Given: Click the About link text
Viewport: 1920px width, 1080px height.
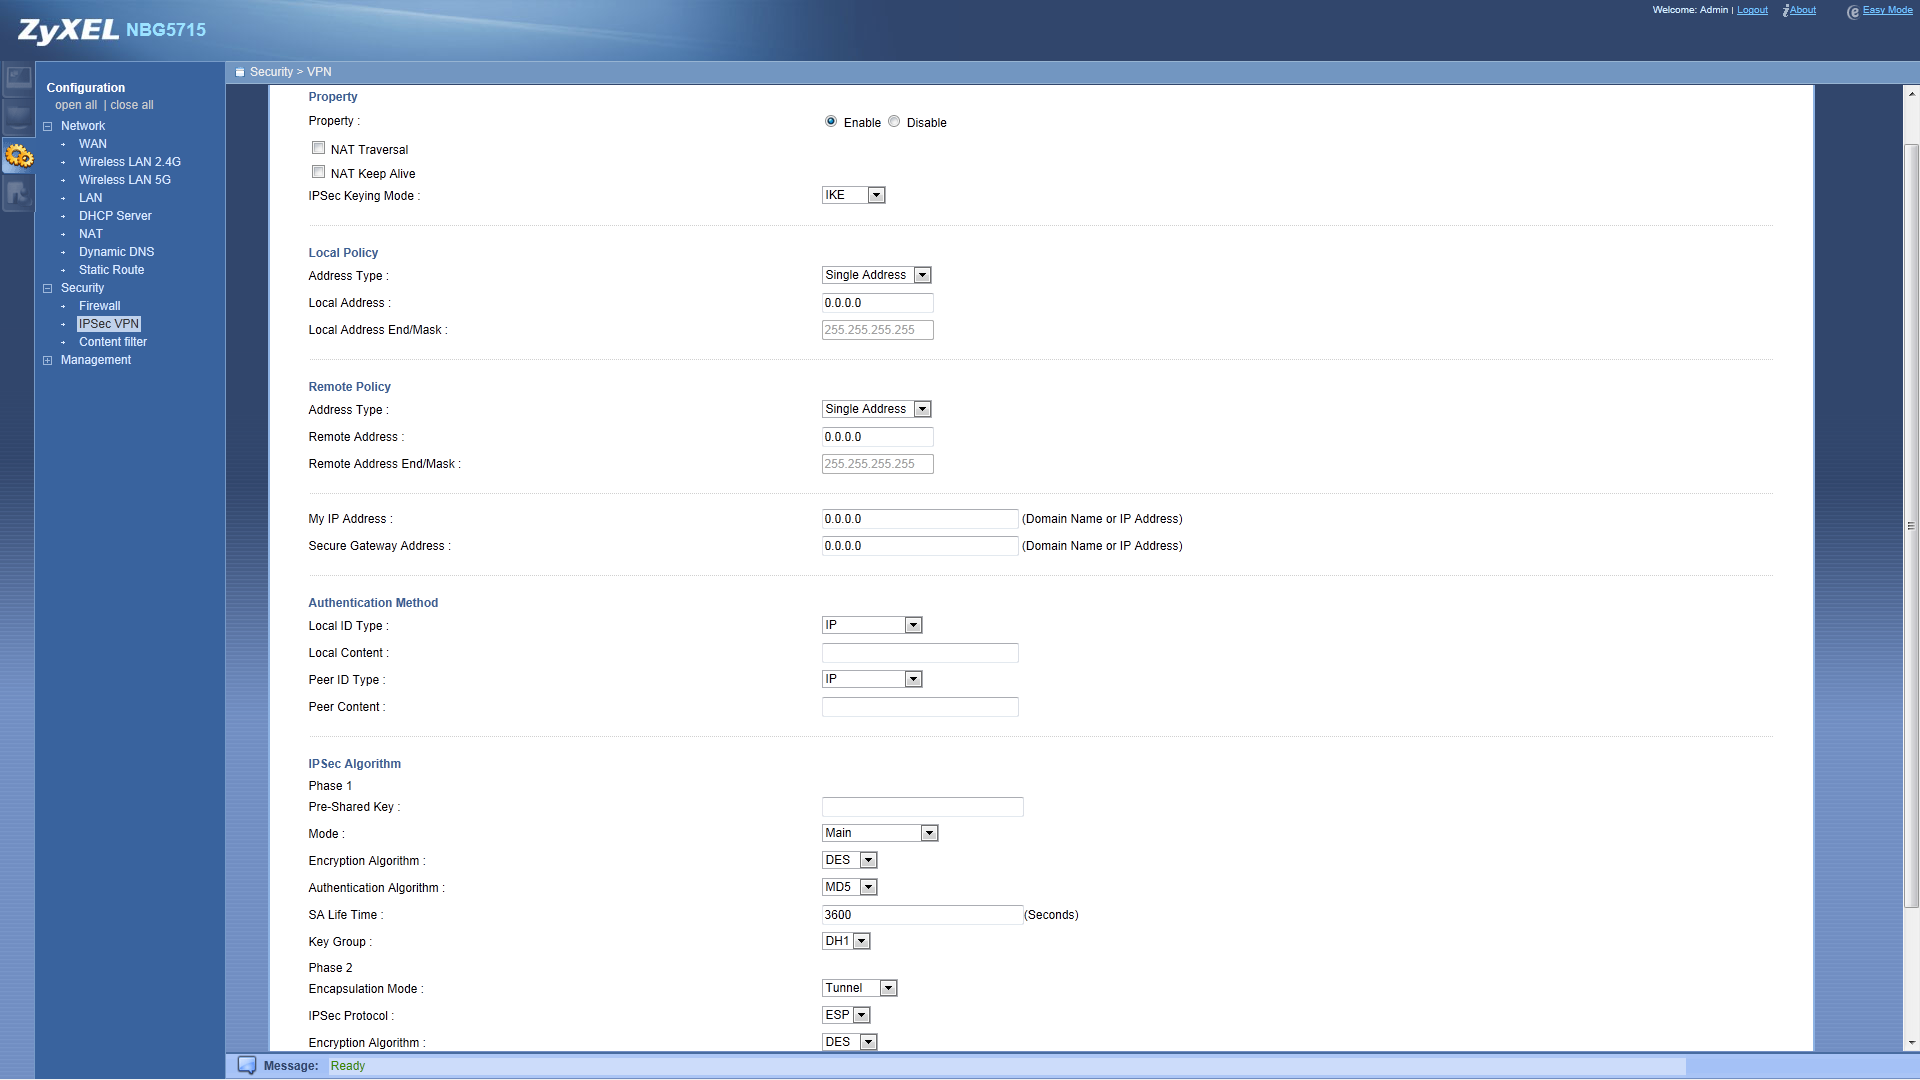Looking at the screenshot, I should coord(1803,10).
